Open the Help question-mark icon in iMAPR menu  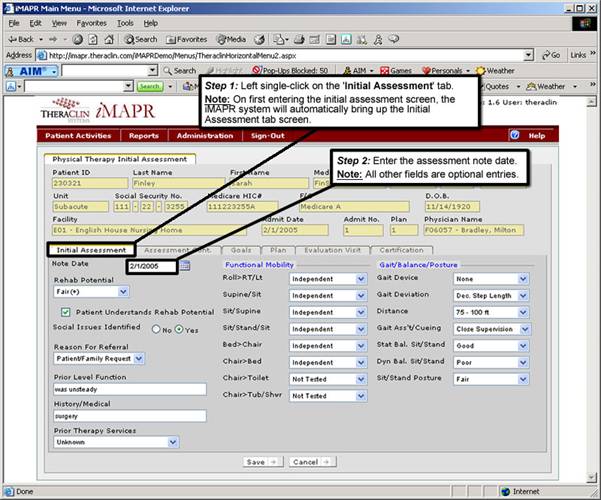515,135
